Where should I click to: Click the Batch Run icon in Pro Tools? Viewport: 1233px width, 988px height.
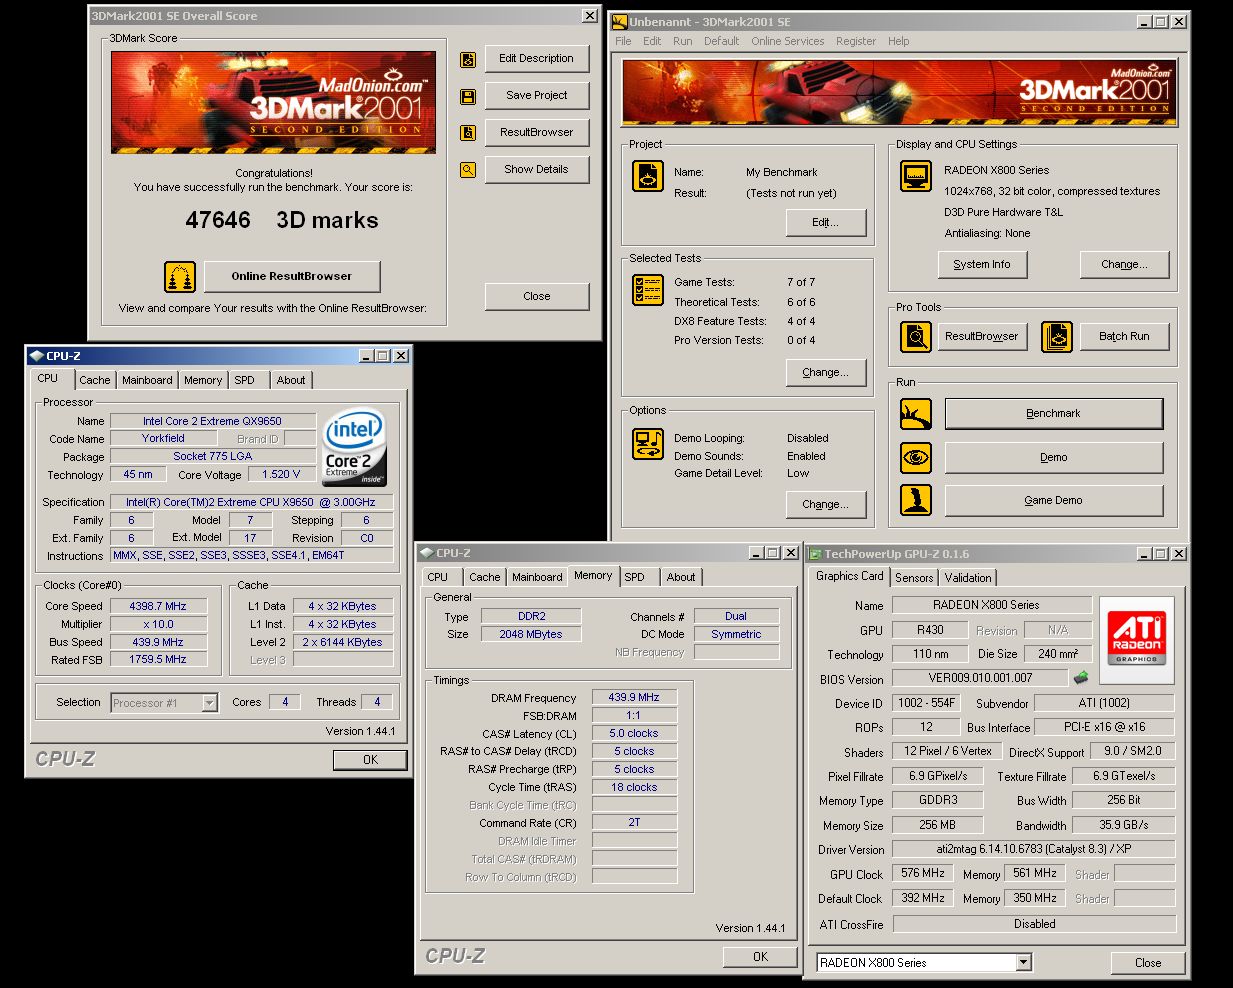pos(1057,337)
